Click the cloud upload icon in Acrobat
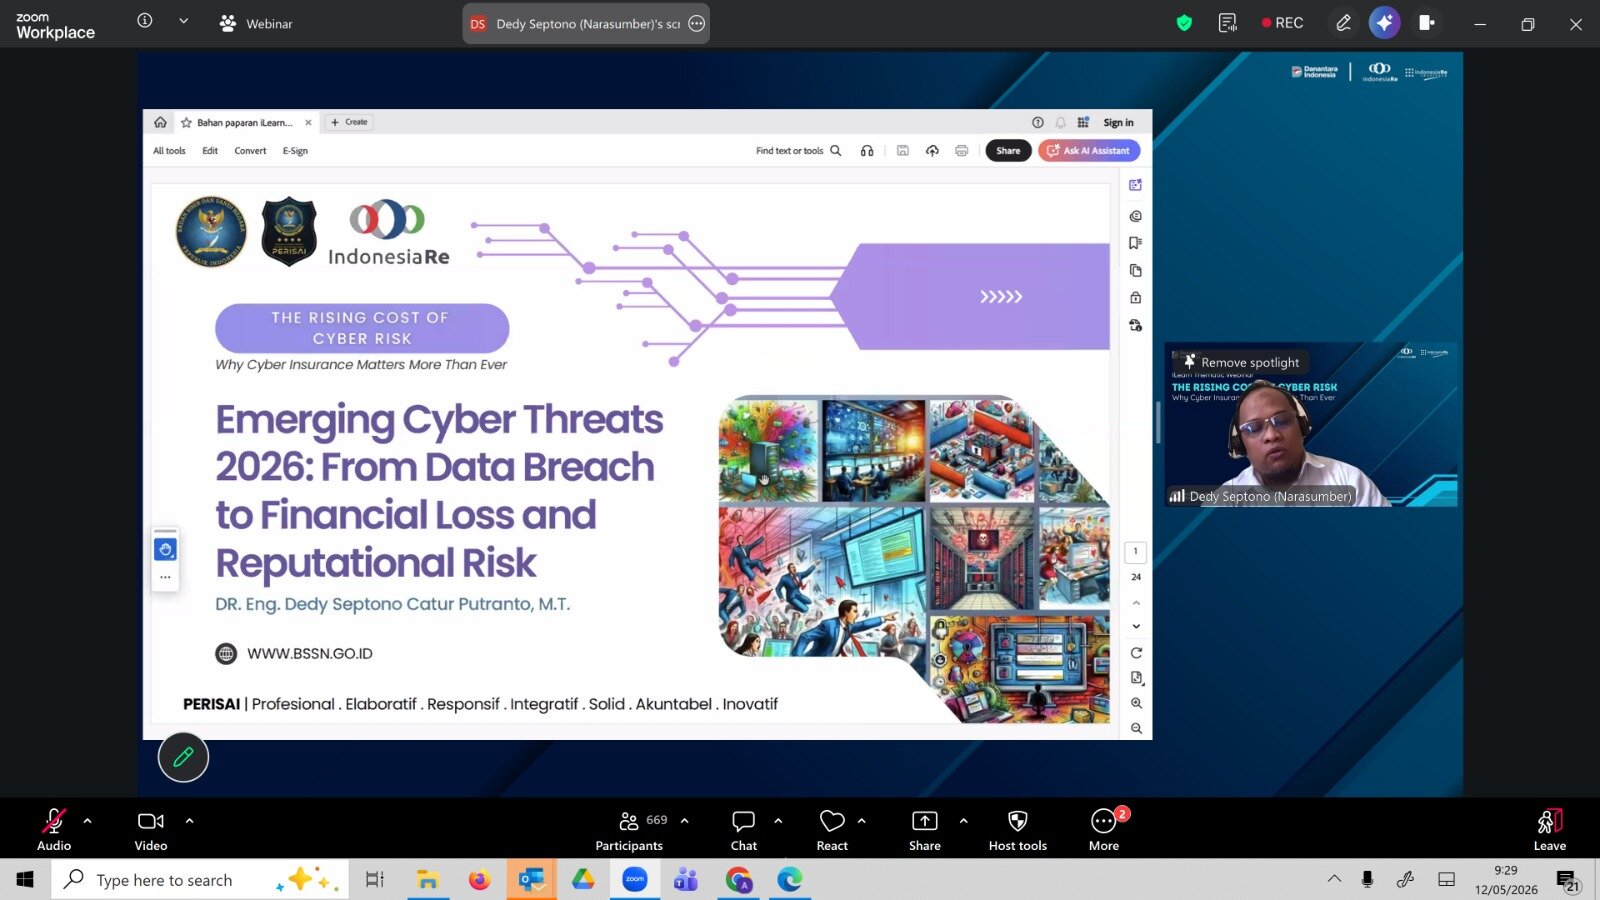The image size is (1600, 900). click(932, 151)
